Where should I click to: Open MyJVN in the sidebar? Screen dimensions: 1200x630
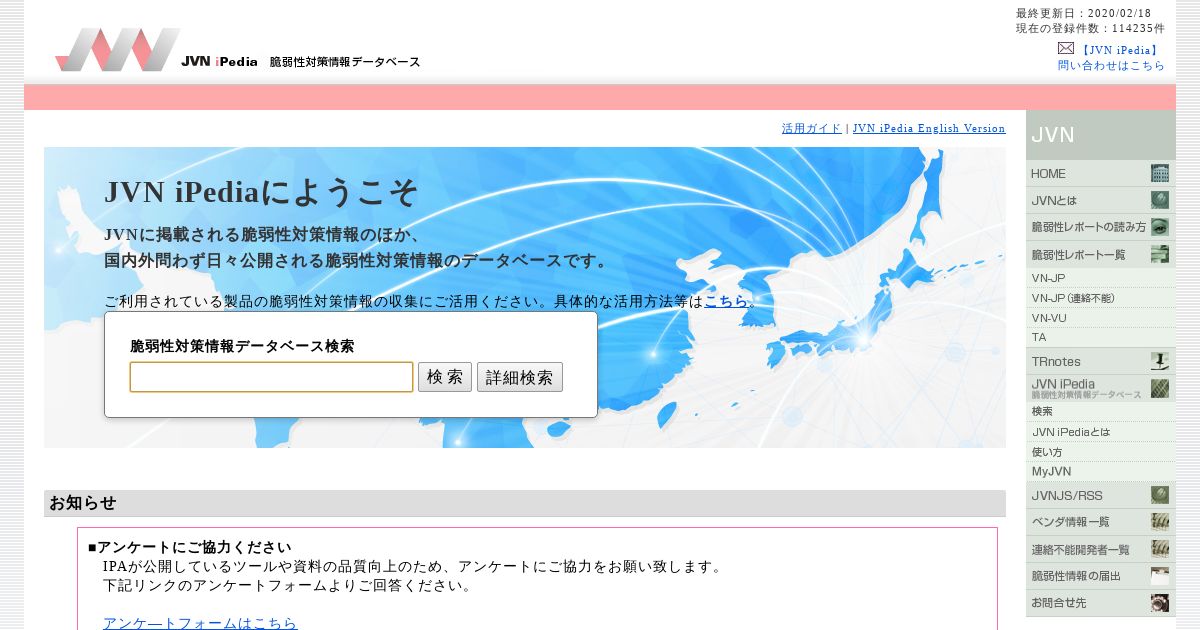coord(1100,471)
